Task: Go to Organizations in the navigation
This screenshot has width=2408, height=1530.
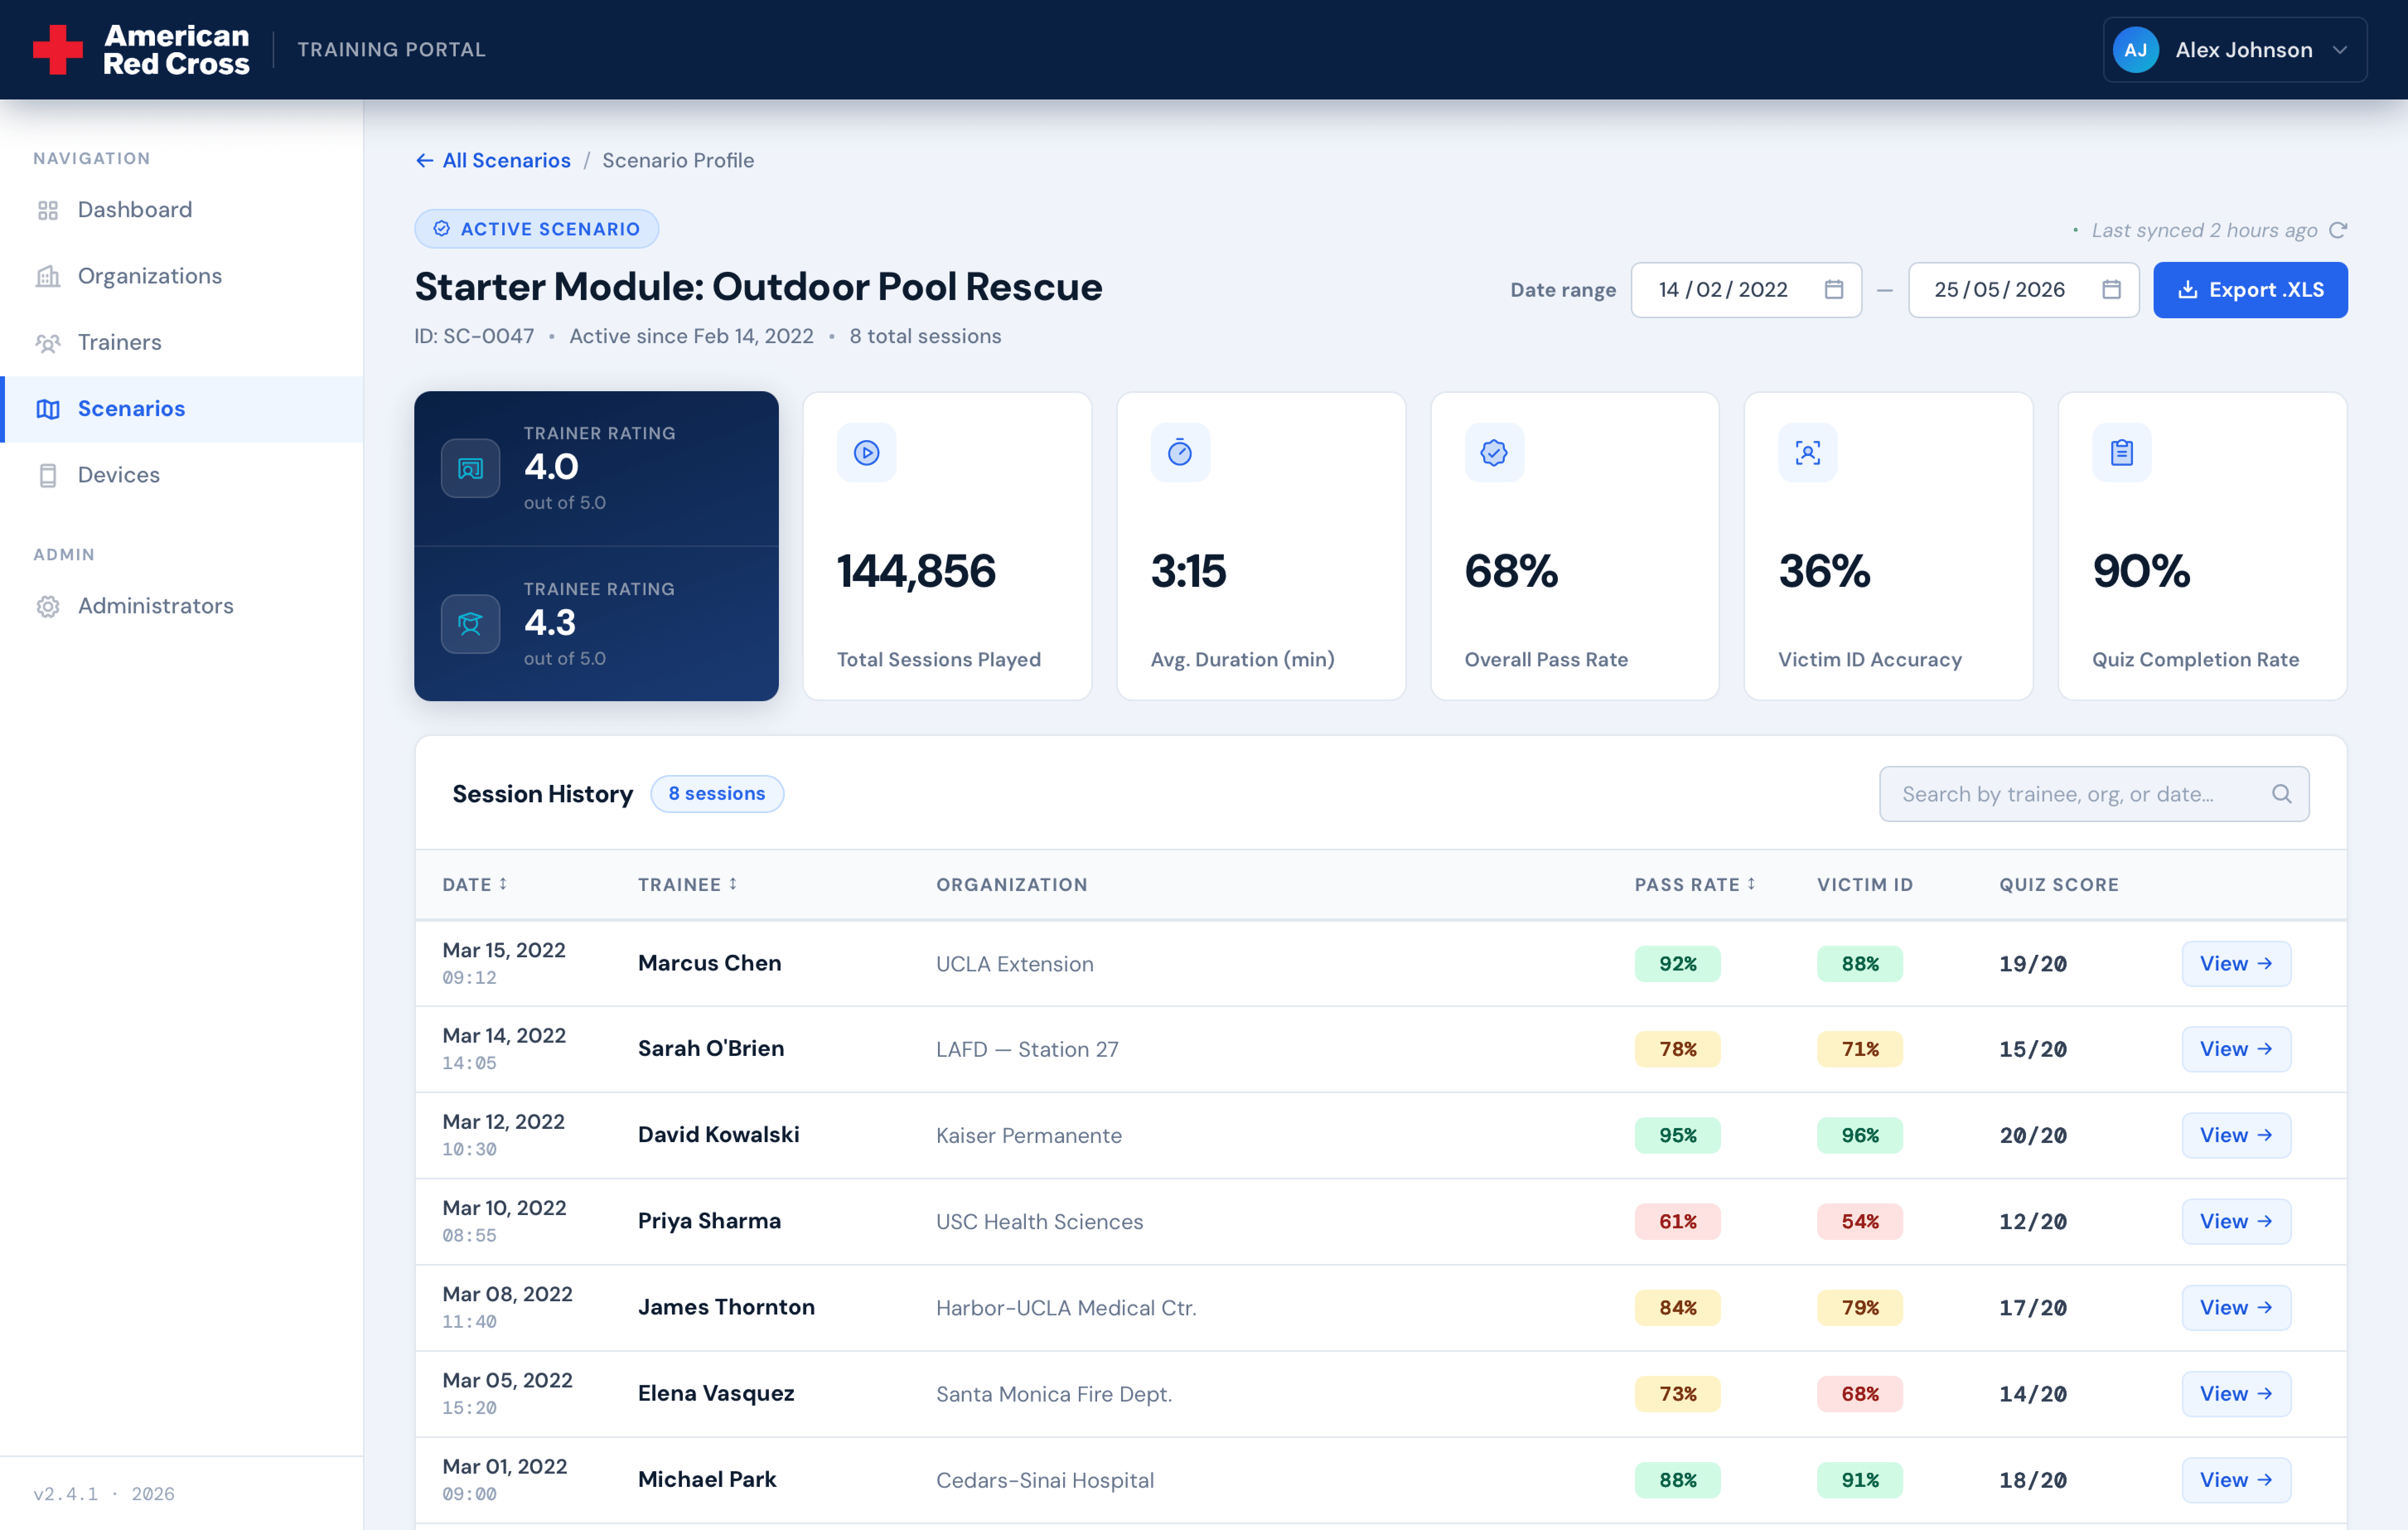Action: point(181,276)
